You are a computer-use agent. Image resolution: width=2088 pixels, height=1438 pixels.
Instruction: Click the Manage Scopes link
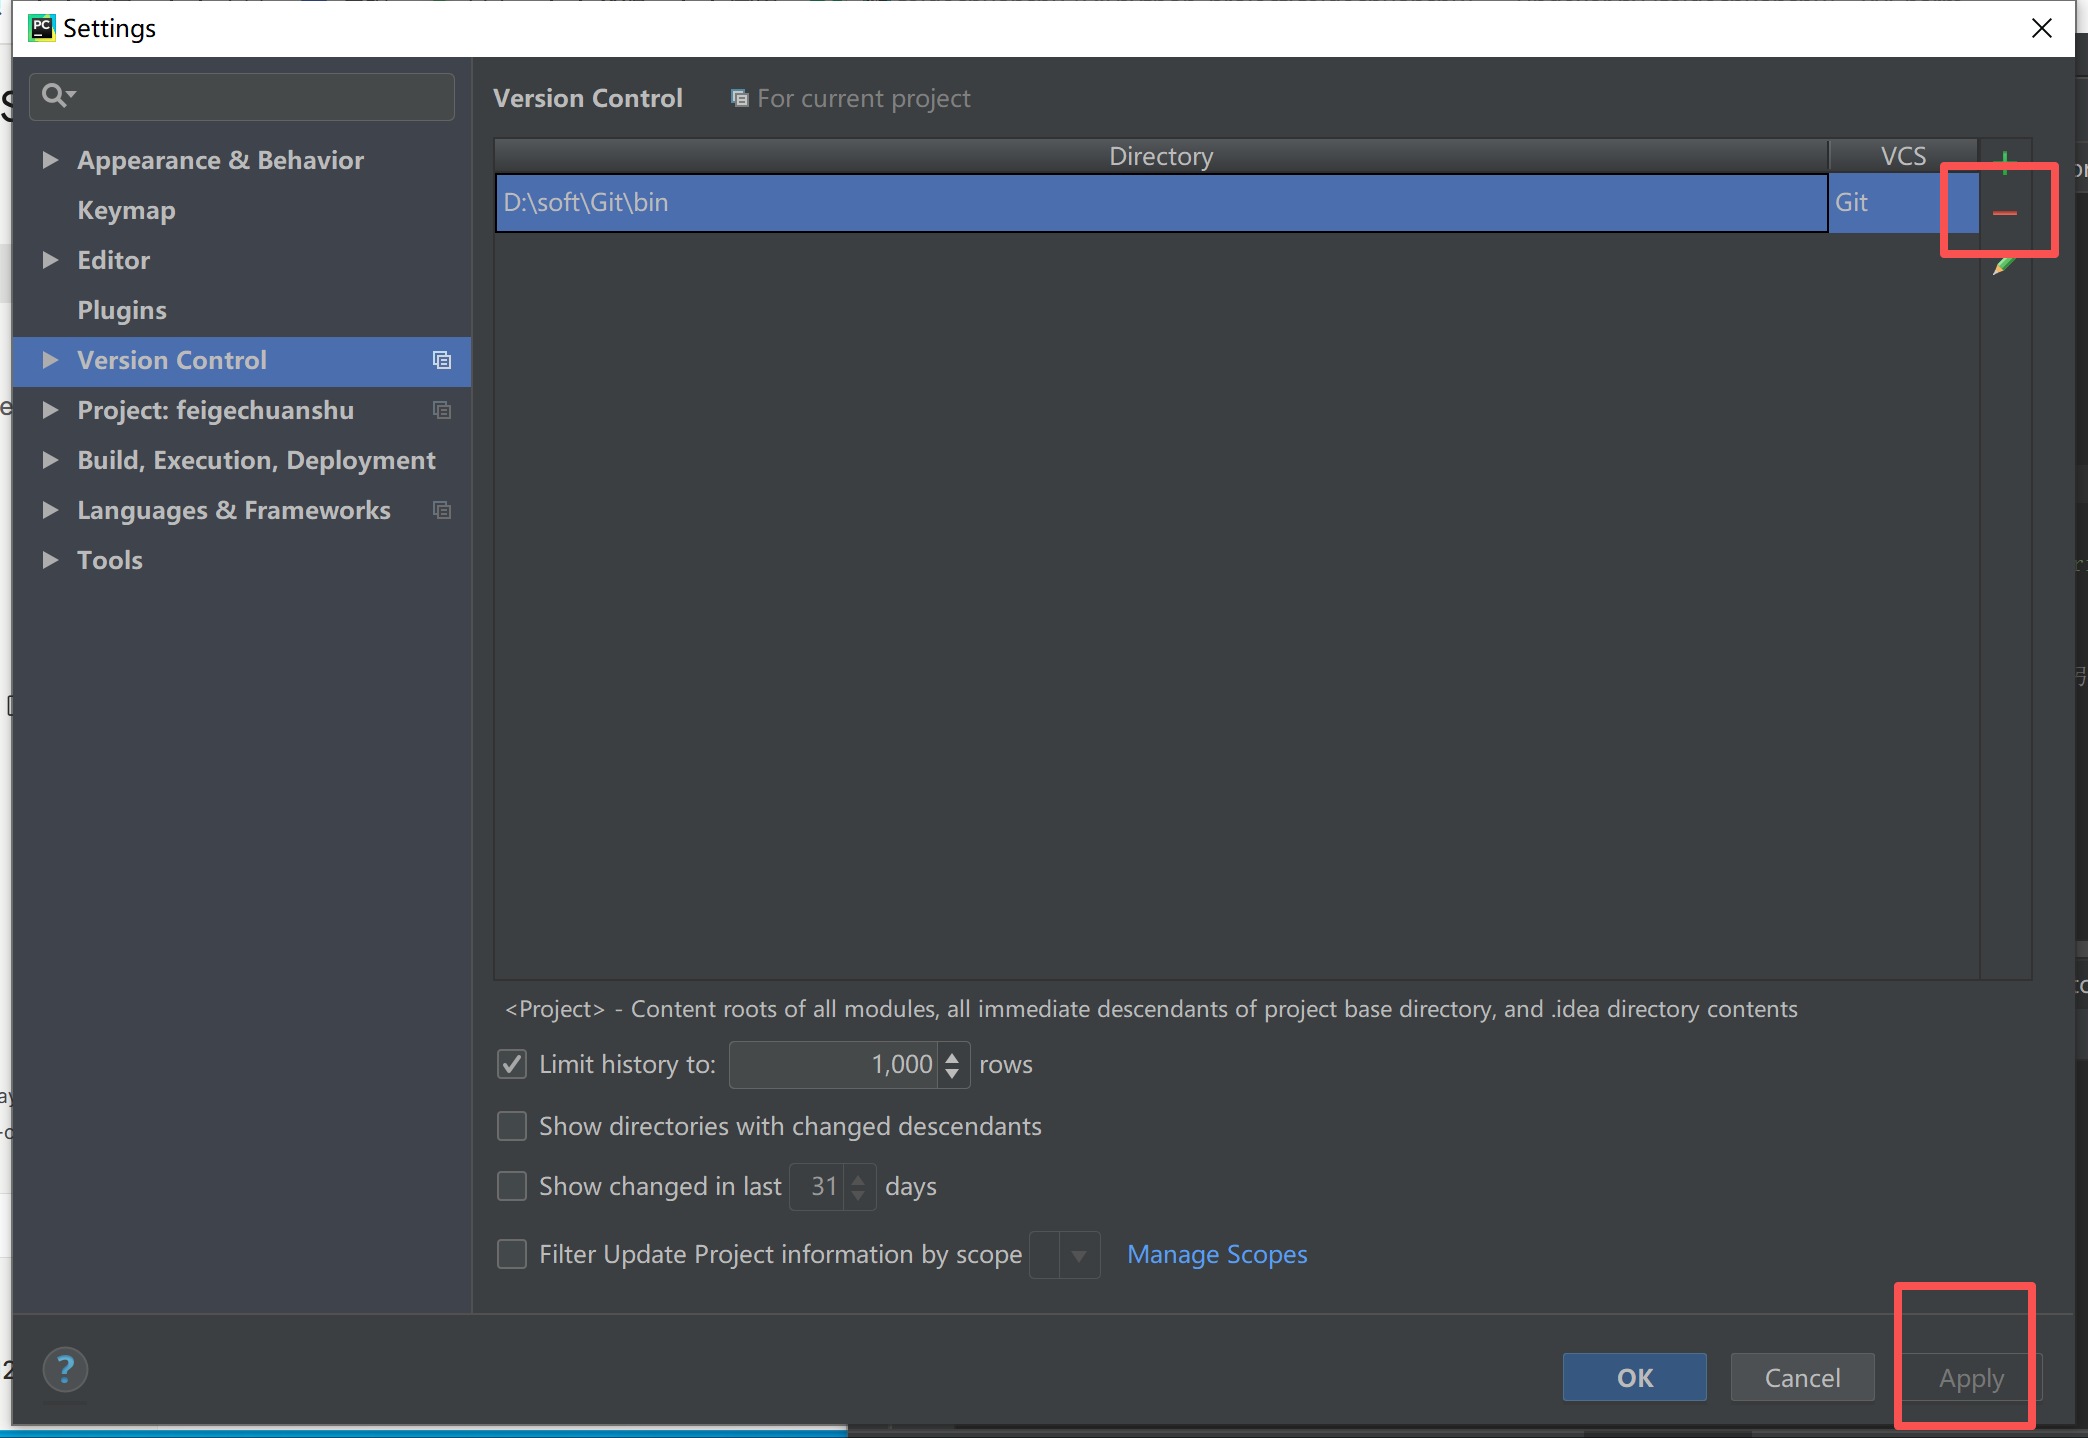tap(1216, 1254)
